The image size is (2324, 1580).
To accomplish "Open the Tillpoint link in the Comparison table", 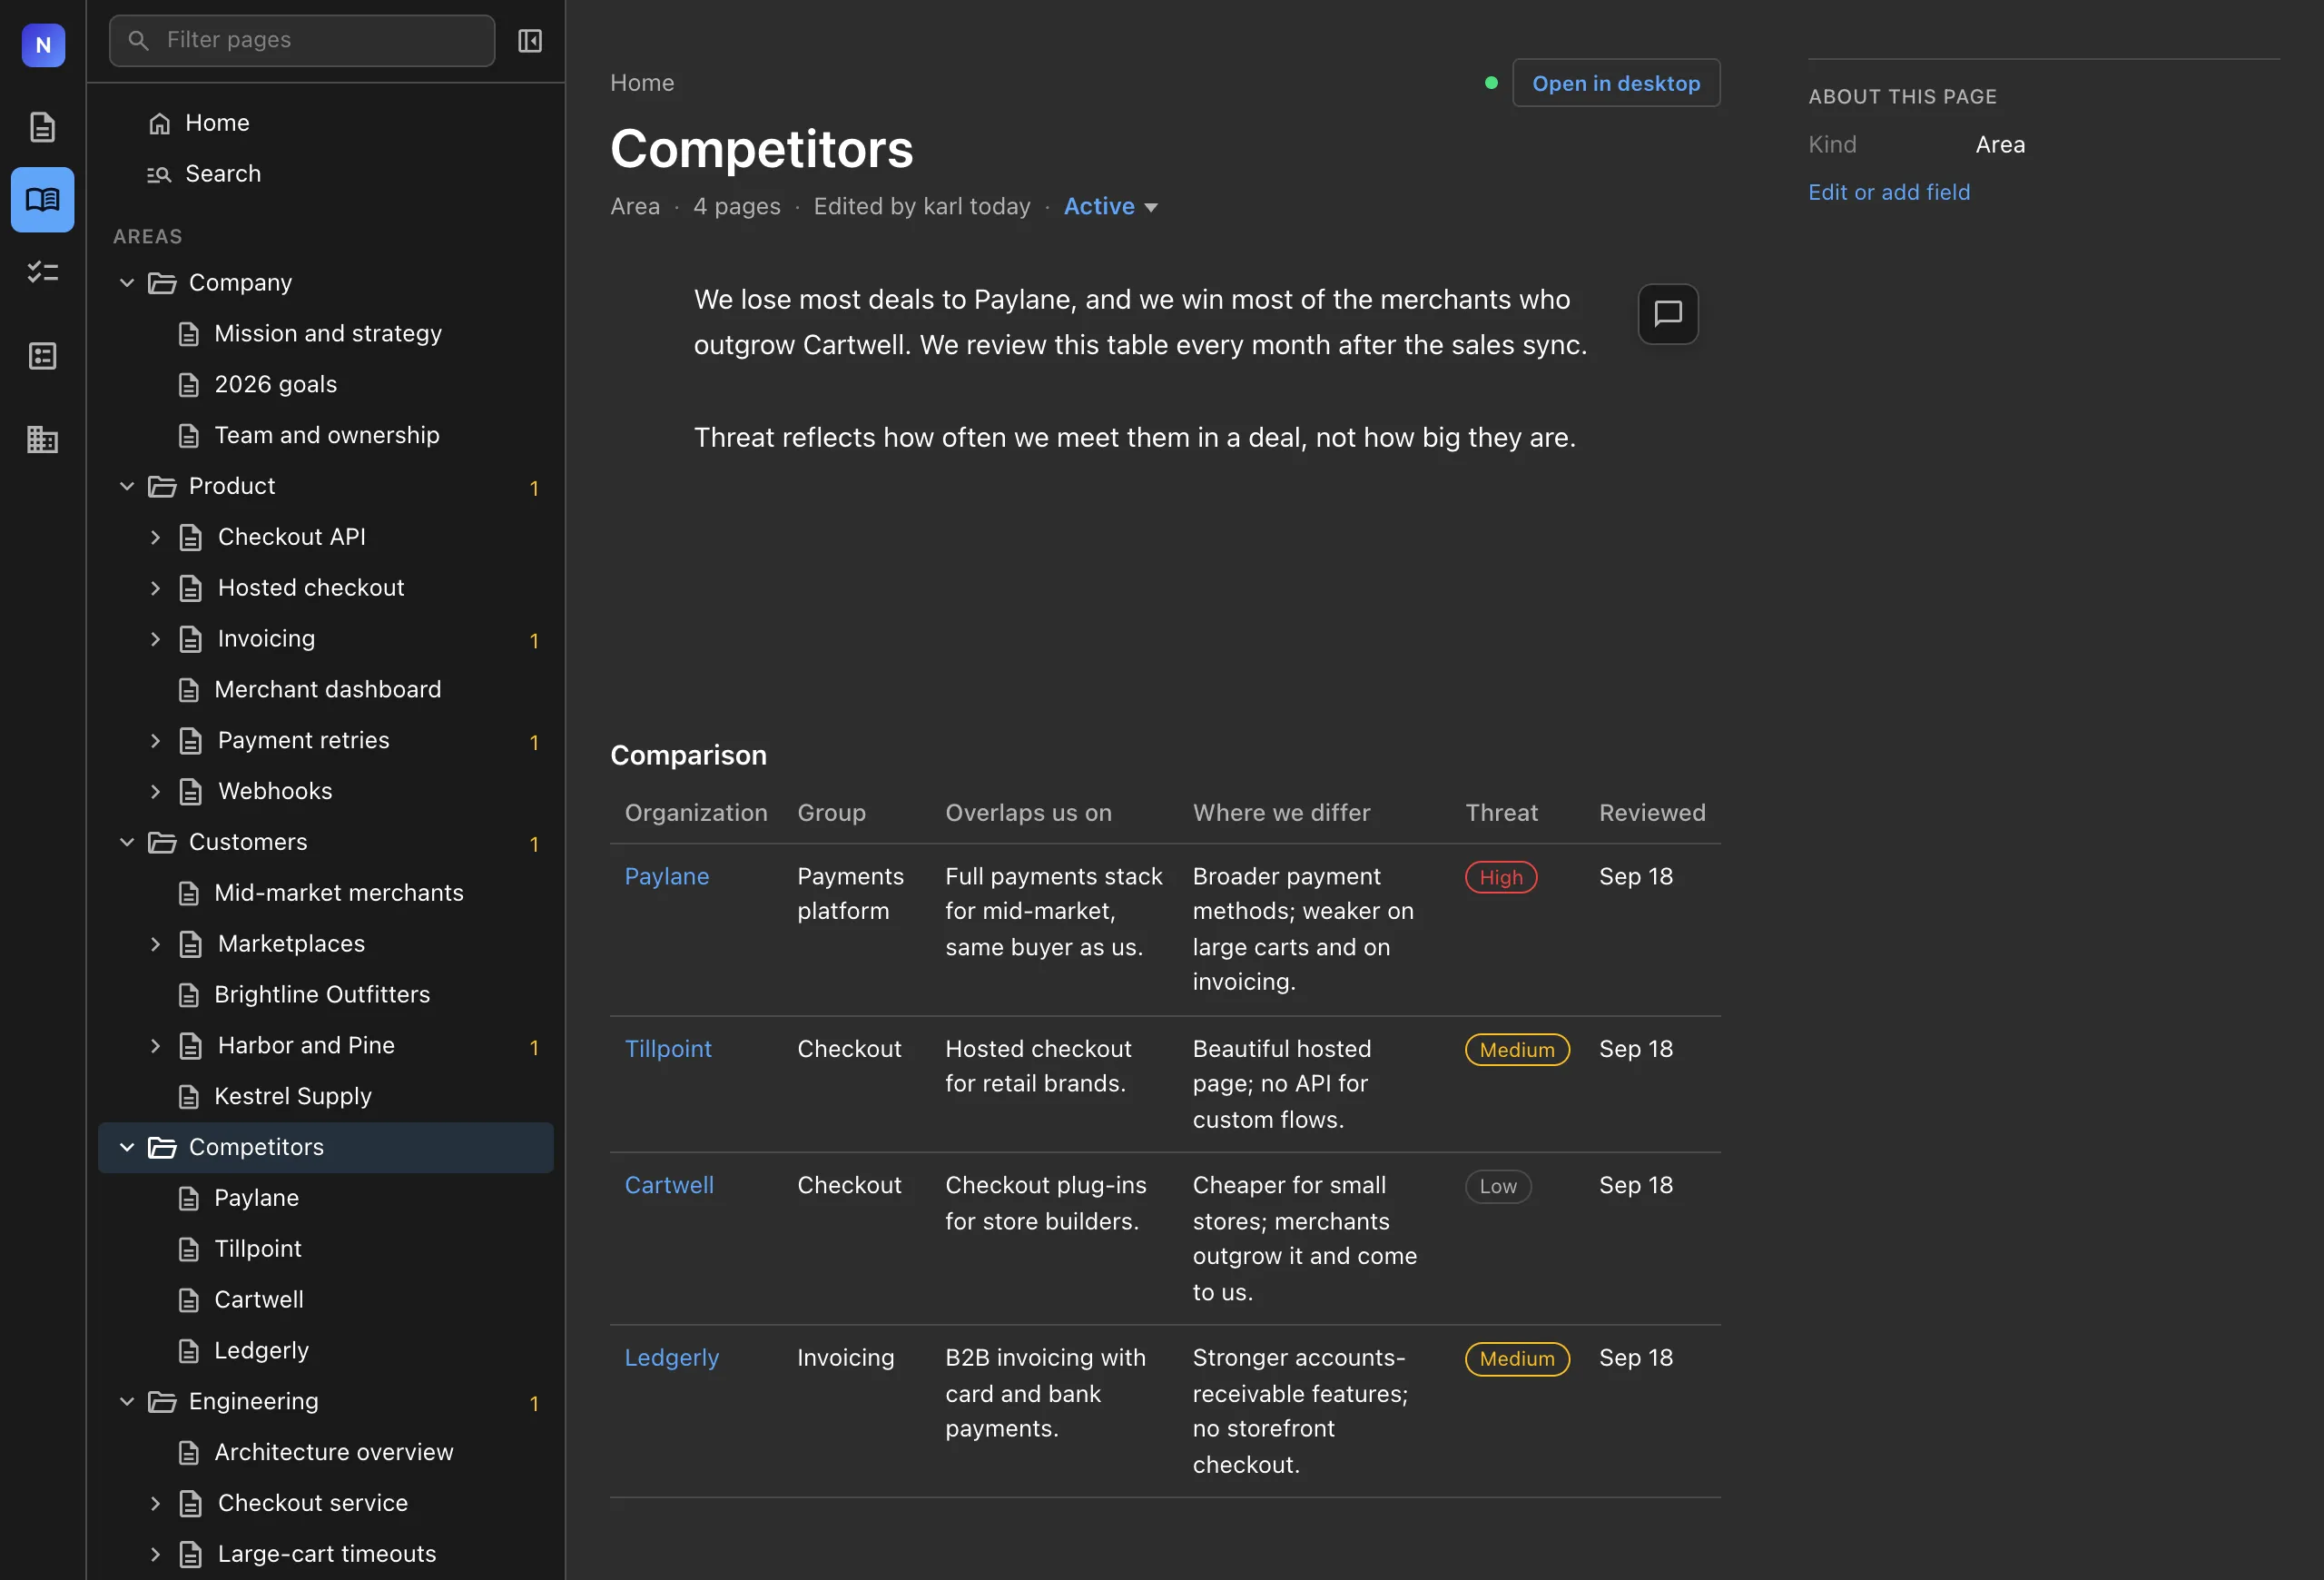I will point(668,1049).
